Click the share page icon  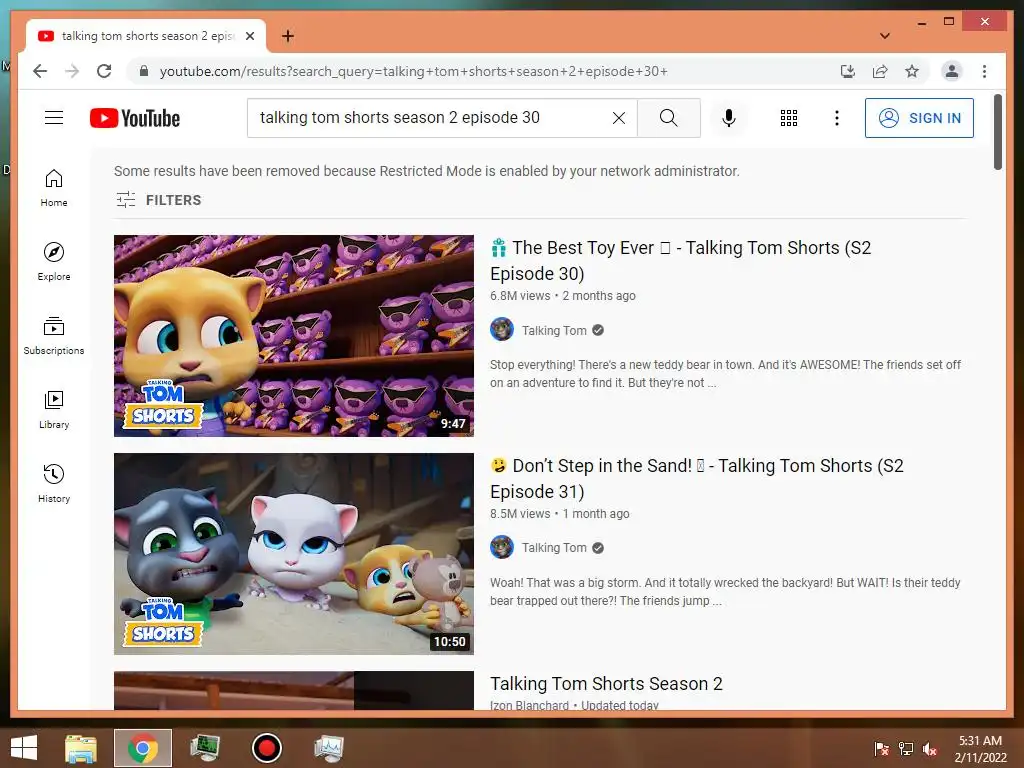880,71
